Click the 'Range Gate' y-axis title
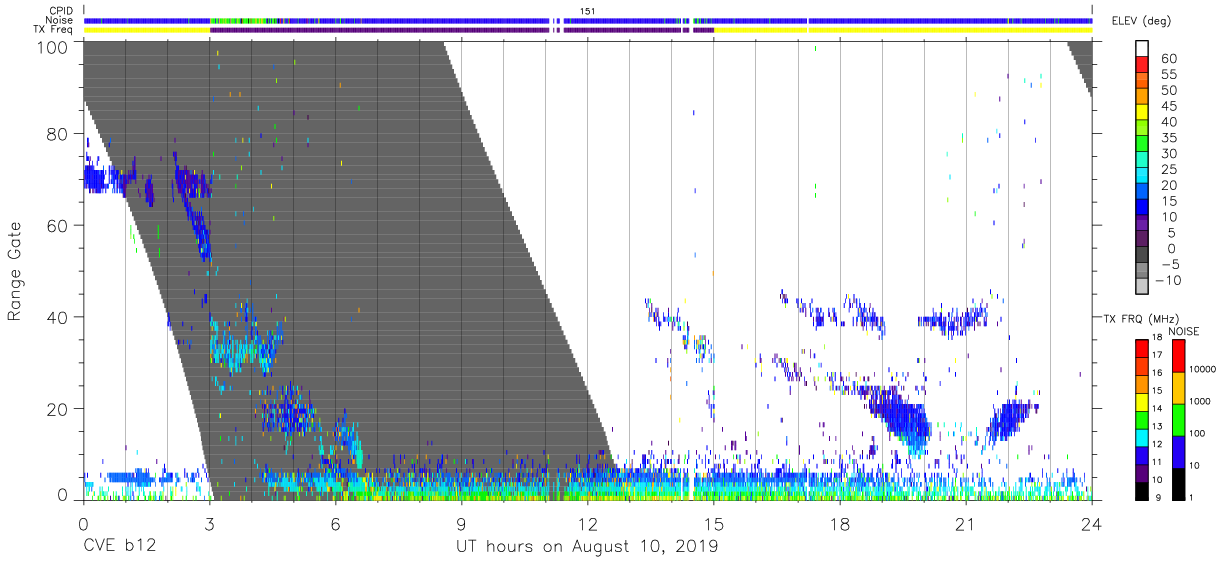This screenshot has width=1228, height=567. coord(15,272)
